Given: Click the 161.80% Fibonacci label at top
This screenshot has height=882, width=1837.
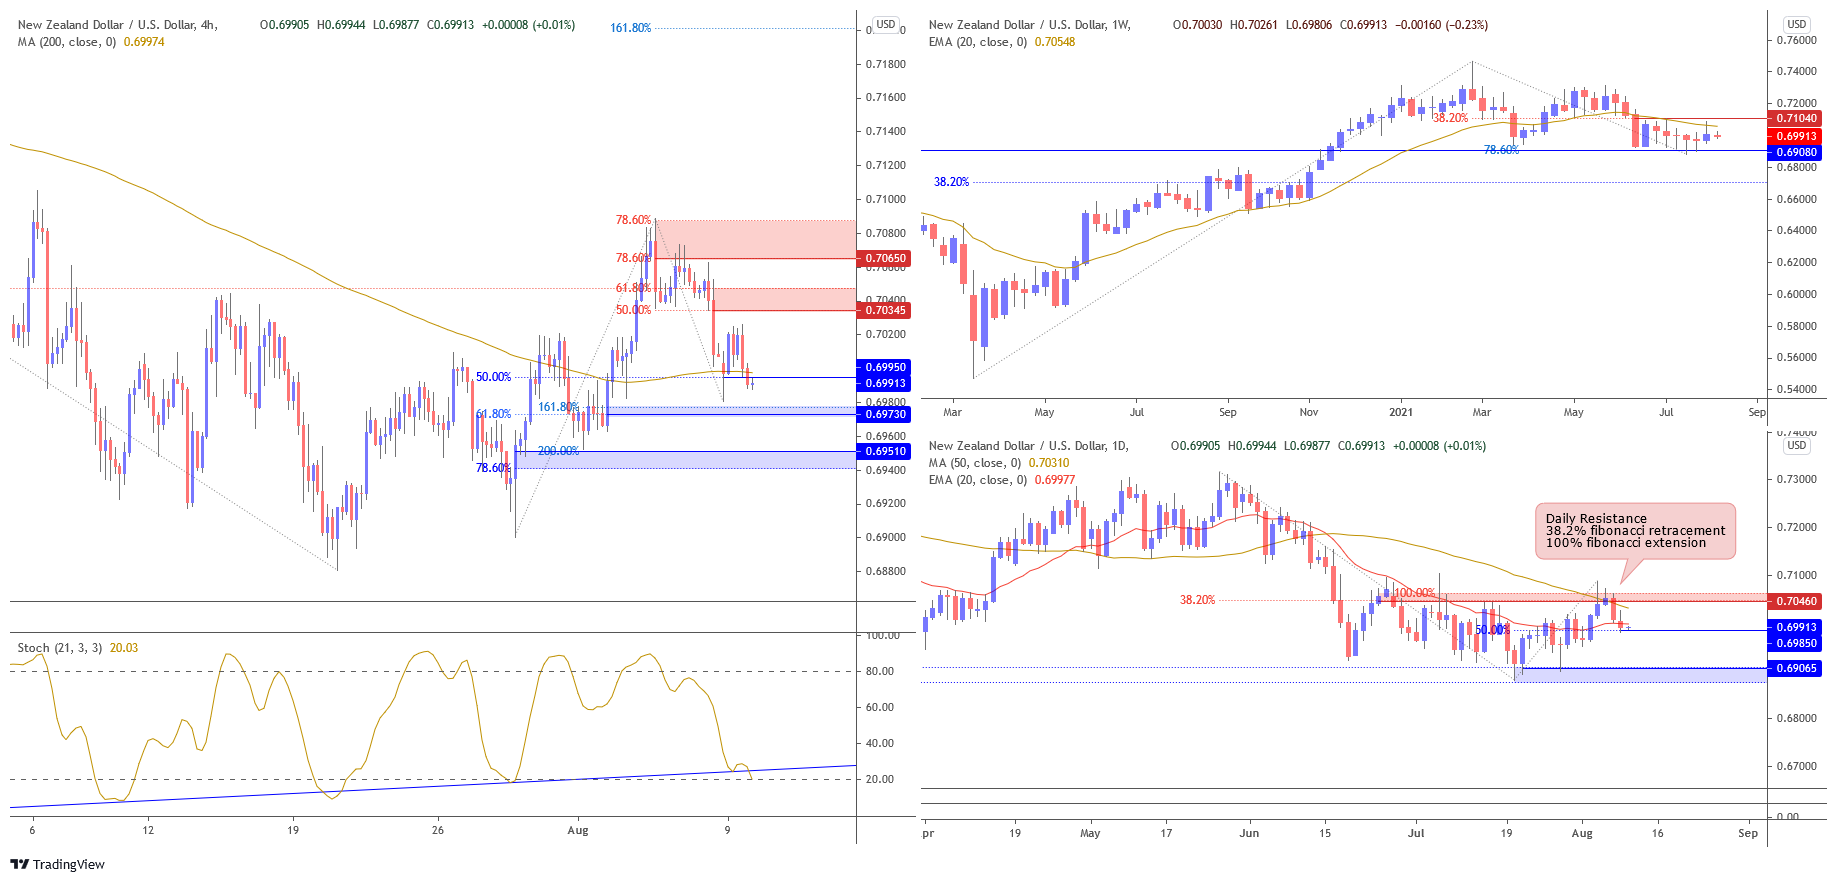Looking at the screenshot, I should [x=630, y=28].
